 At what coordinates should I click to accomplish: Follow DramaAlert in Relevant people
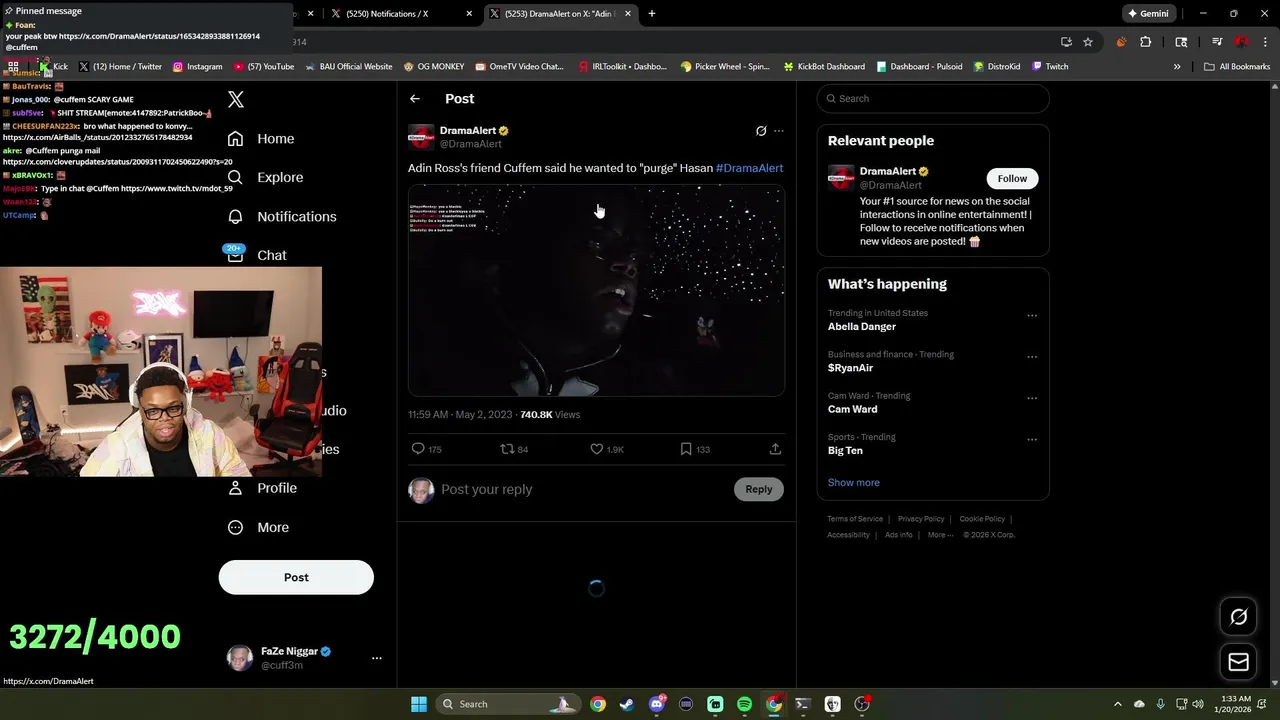click(1012, 178)
